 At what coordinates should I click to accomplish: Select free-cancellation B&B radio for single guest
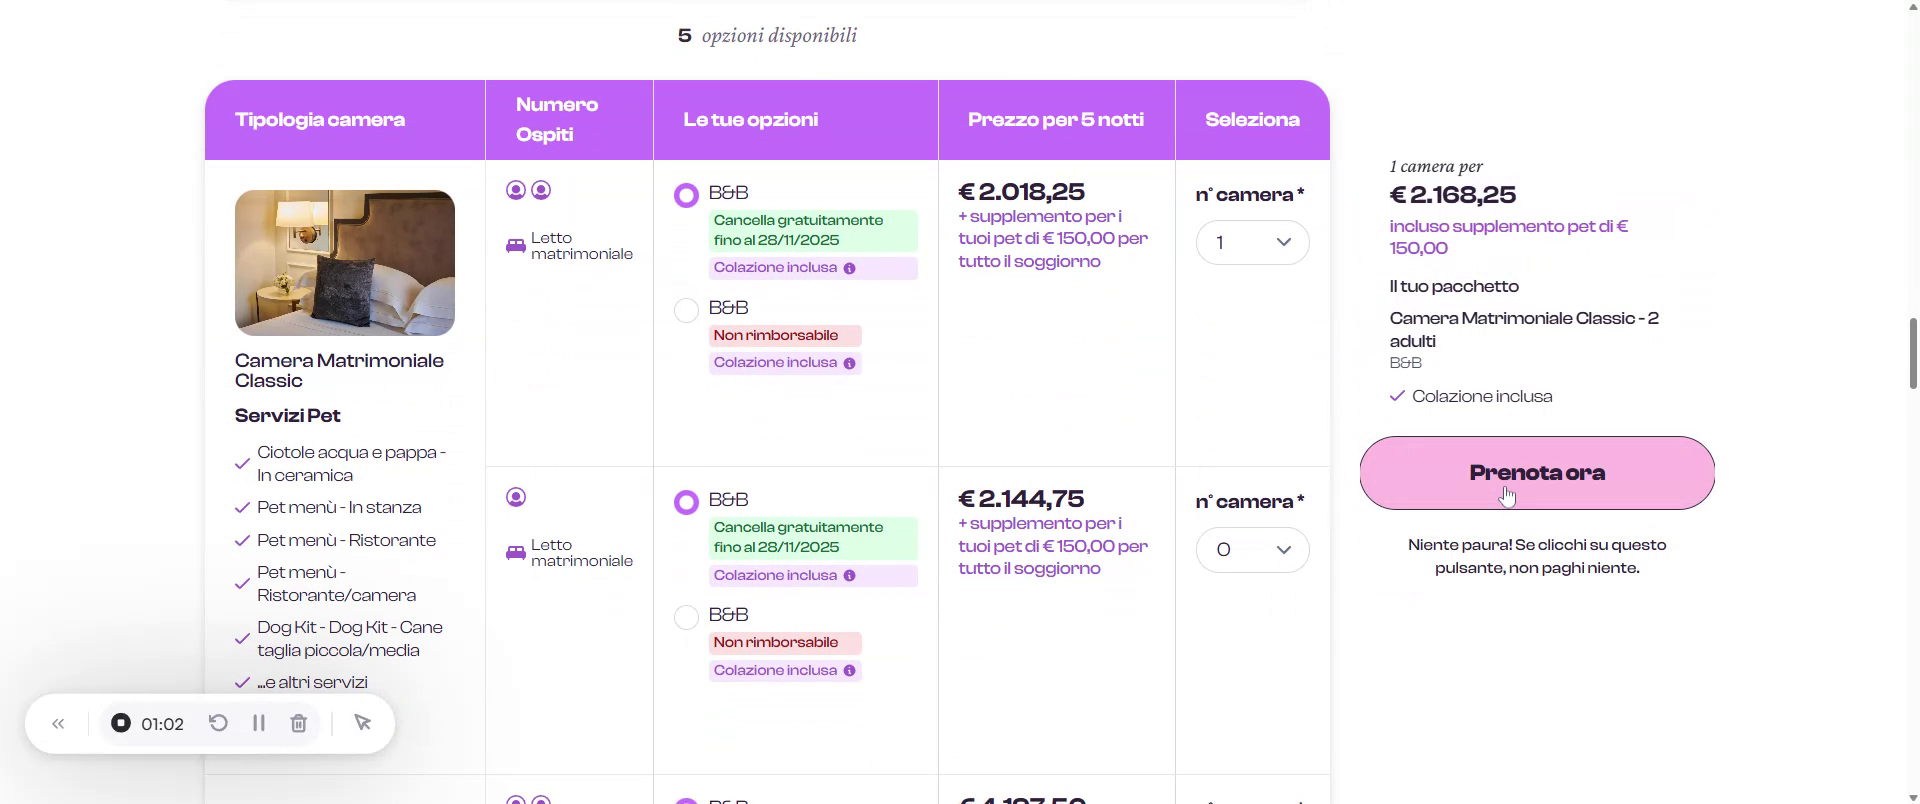point(686,503)
